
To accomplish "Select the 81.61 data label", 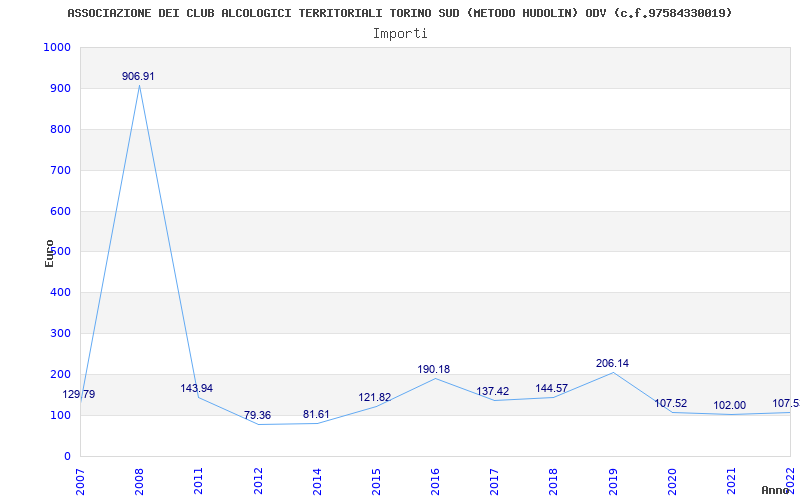I will (316, 414).
